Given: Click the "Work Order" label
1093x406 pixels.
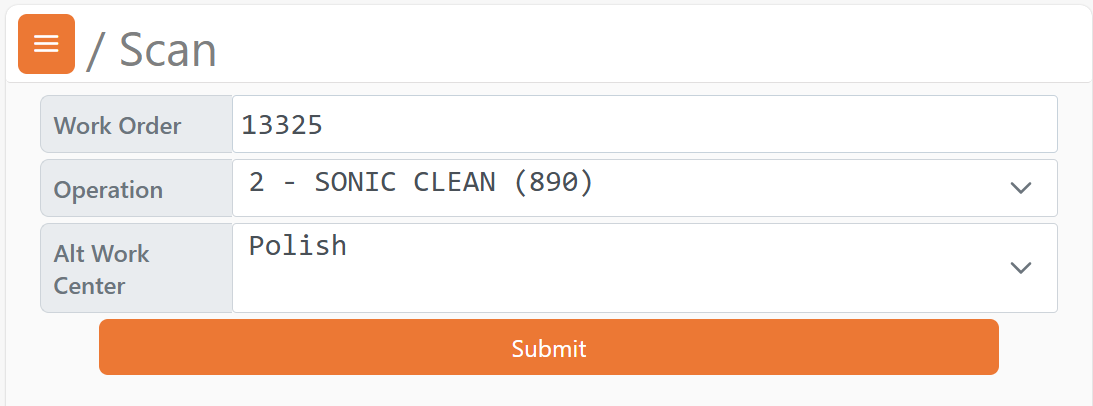Looking at the screenshot, I should [x=117, y=126].
